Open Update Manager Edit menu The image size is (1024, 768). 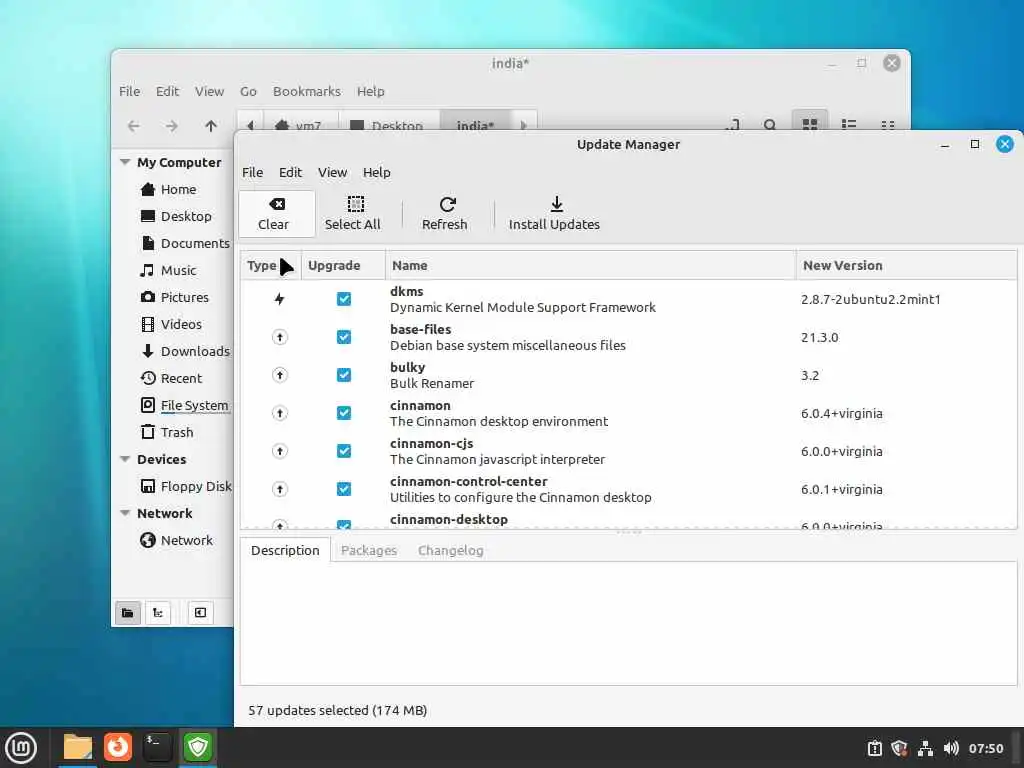[290, 172]
